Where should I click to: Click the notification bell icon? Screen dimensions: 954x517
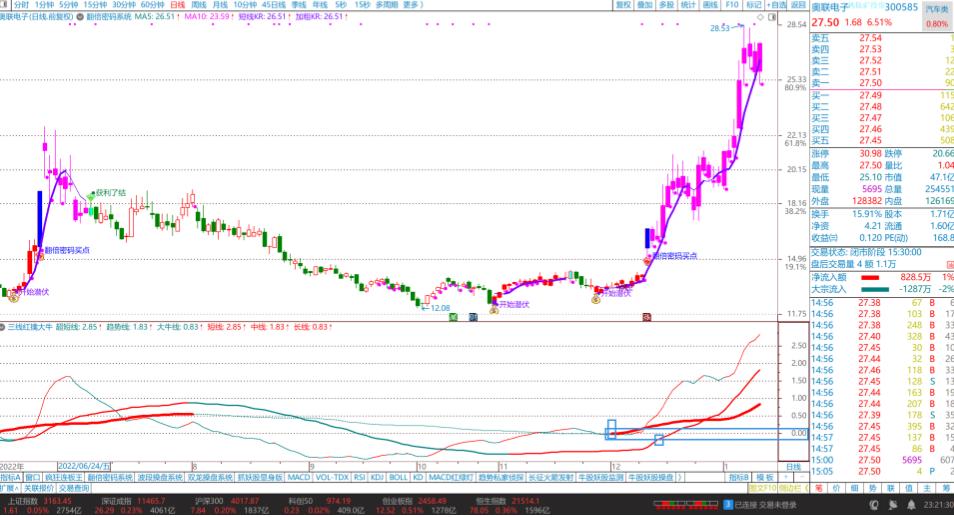(x=911, y=505)
